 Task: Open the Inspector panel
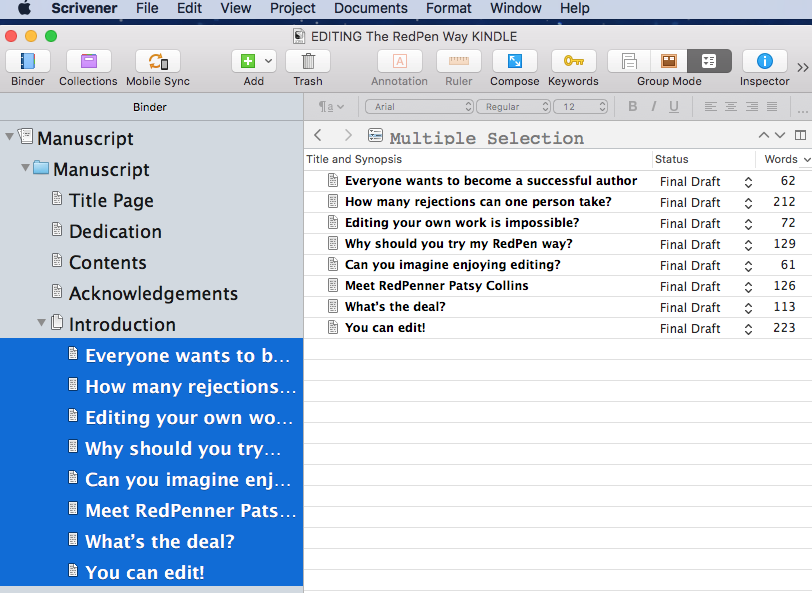[x=764, y=62]
